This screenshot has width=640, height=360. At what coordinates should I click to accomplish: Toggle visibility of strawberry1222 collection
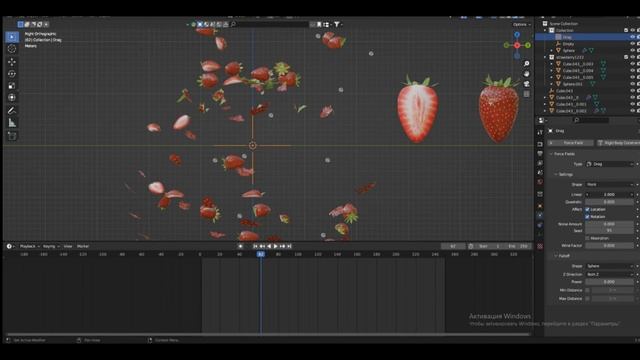pos(632,57)
